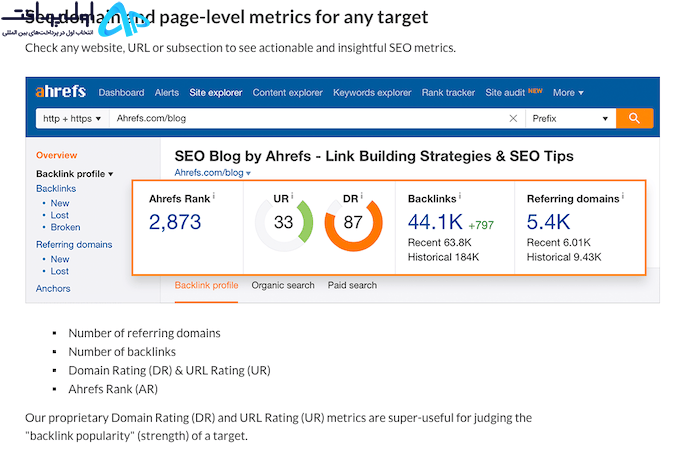Click the info icon next to DR

pyautogui.click(x=361, y=196)
